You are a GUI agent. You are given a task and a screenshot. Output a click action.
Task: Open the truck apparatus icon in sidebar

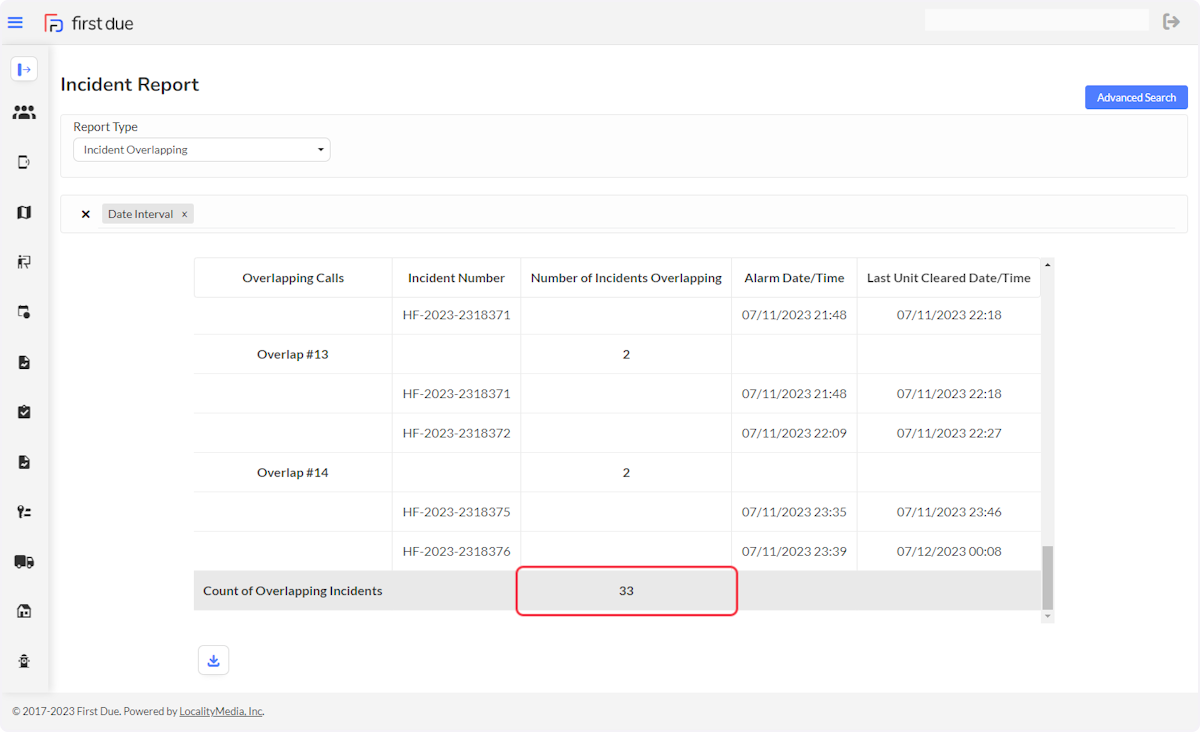click(x=24, y=562)
